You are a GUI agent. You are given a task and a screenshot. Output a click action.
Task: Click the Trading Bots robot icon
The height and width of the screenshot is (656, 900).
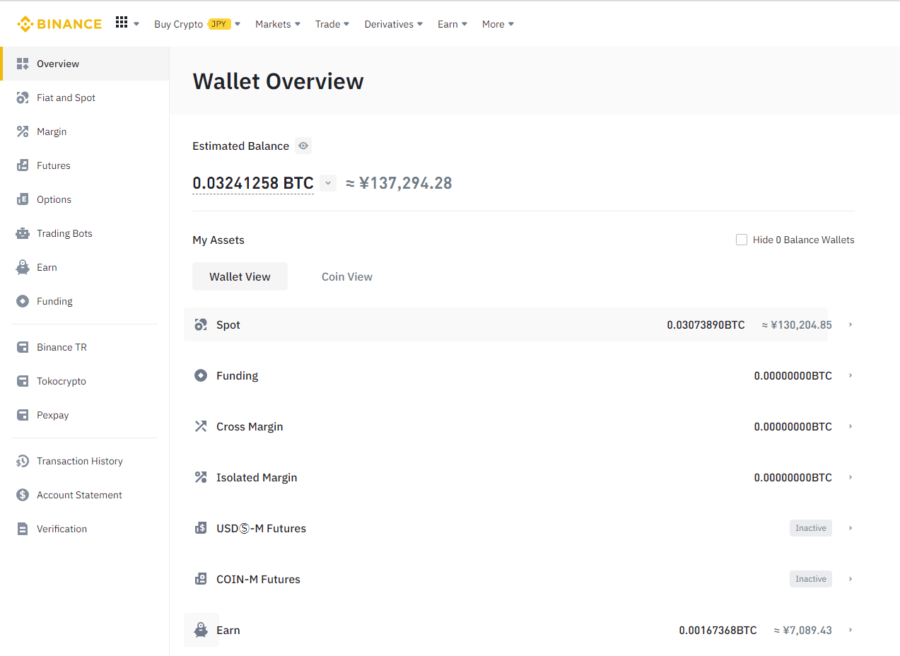coord(23,234)
